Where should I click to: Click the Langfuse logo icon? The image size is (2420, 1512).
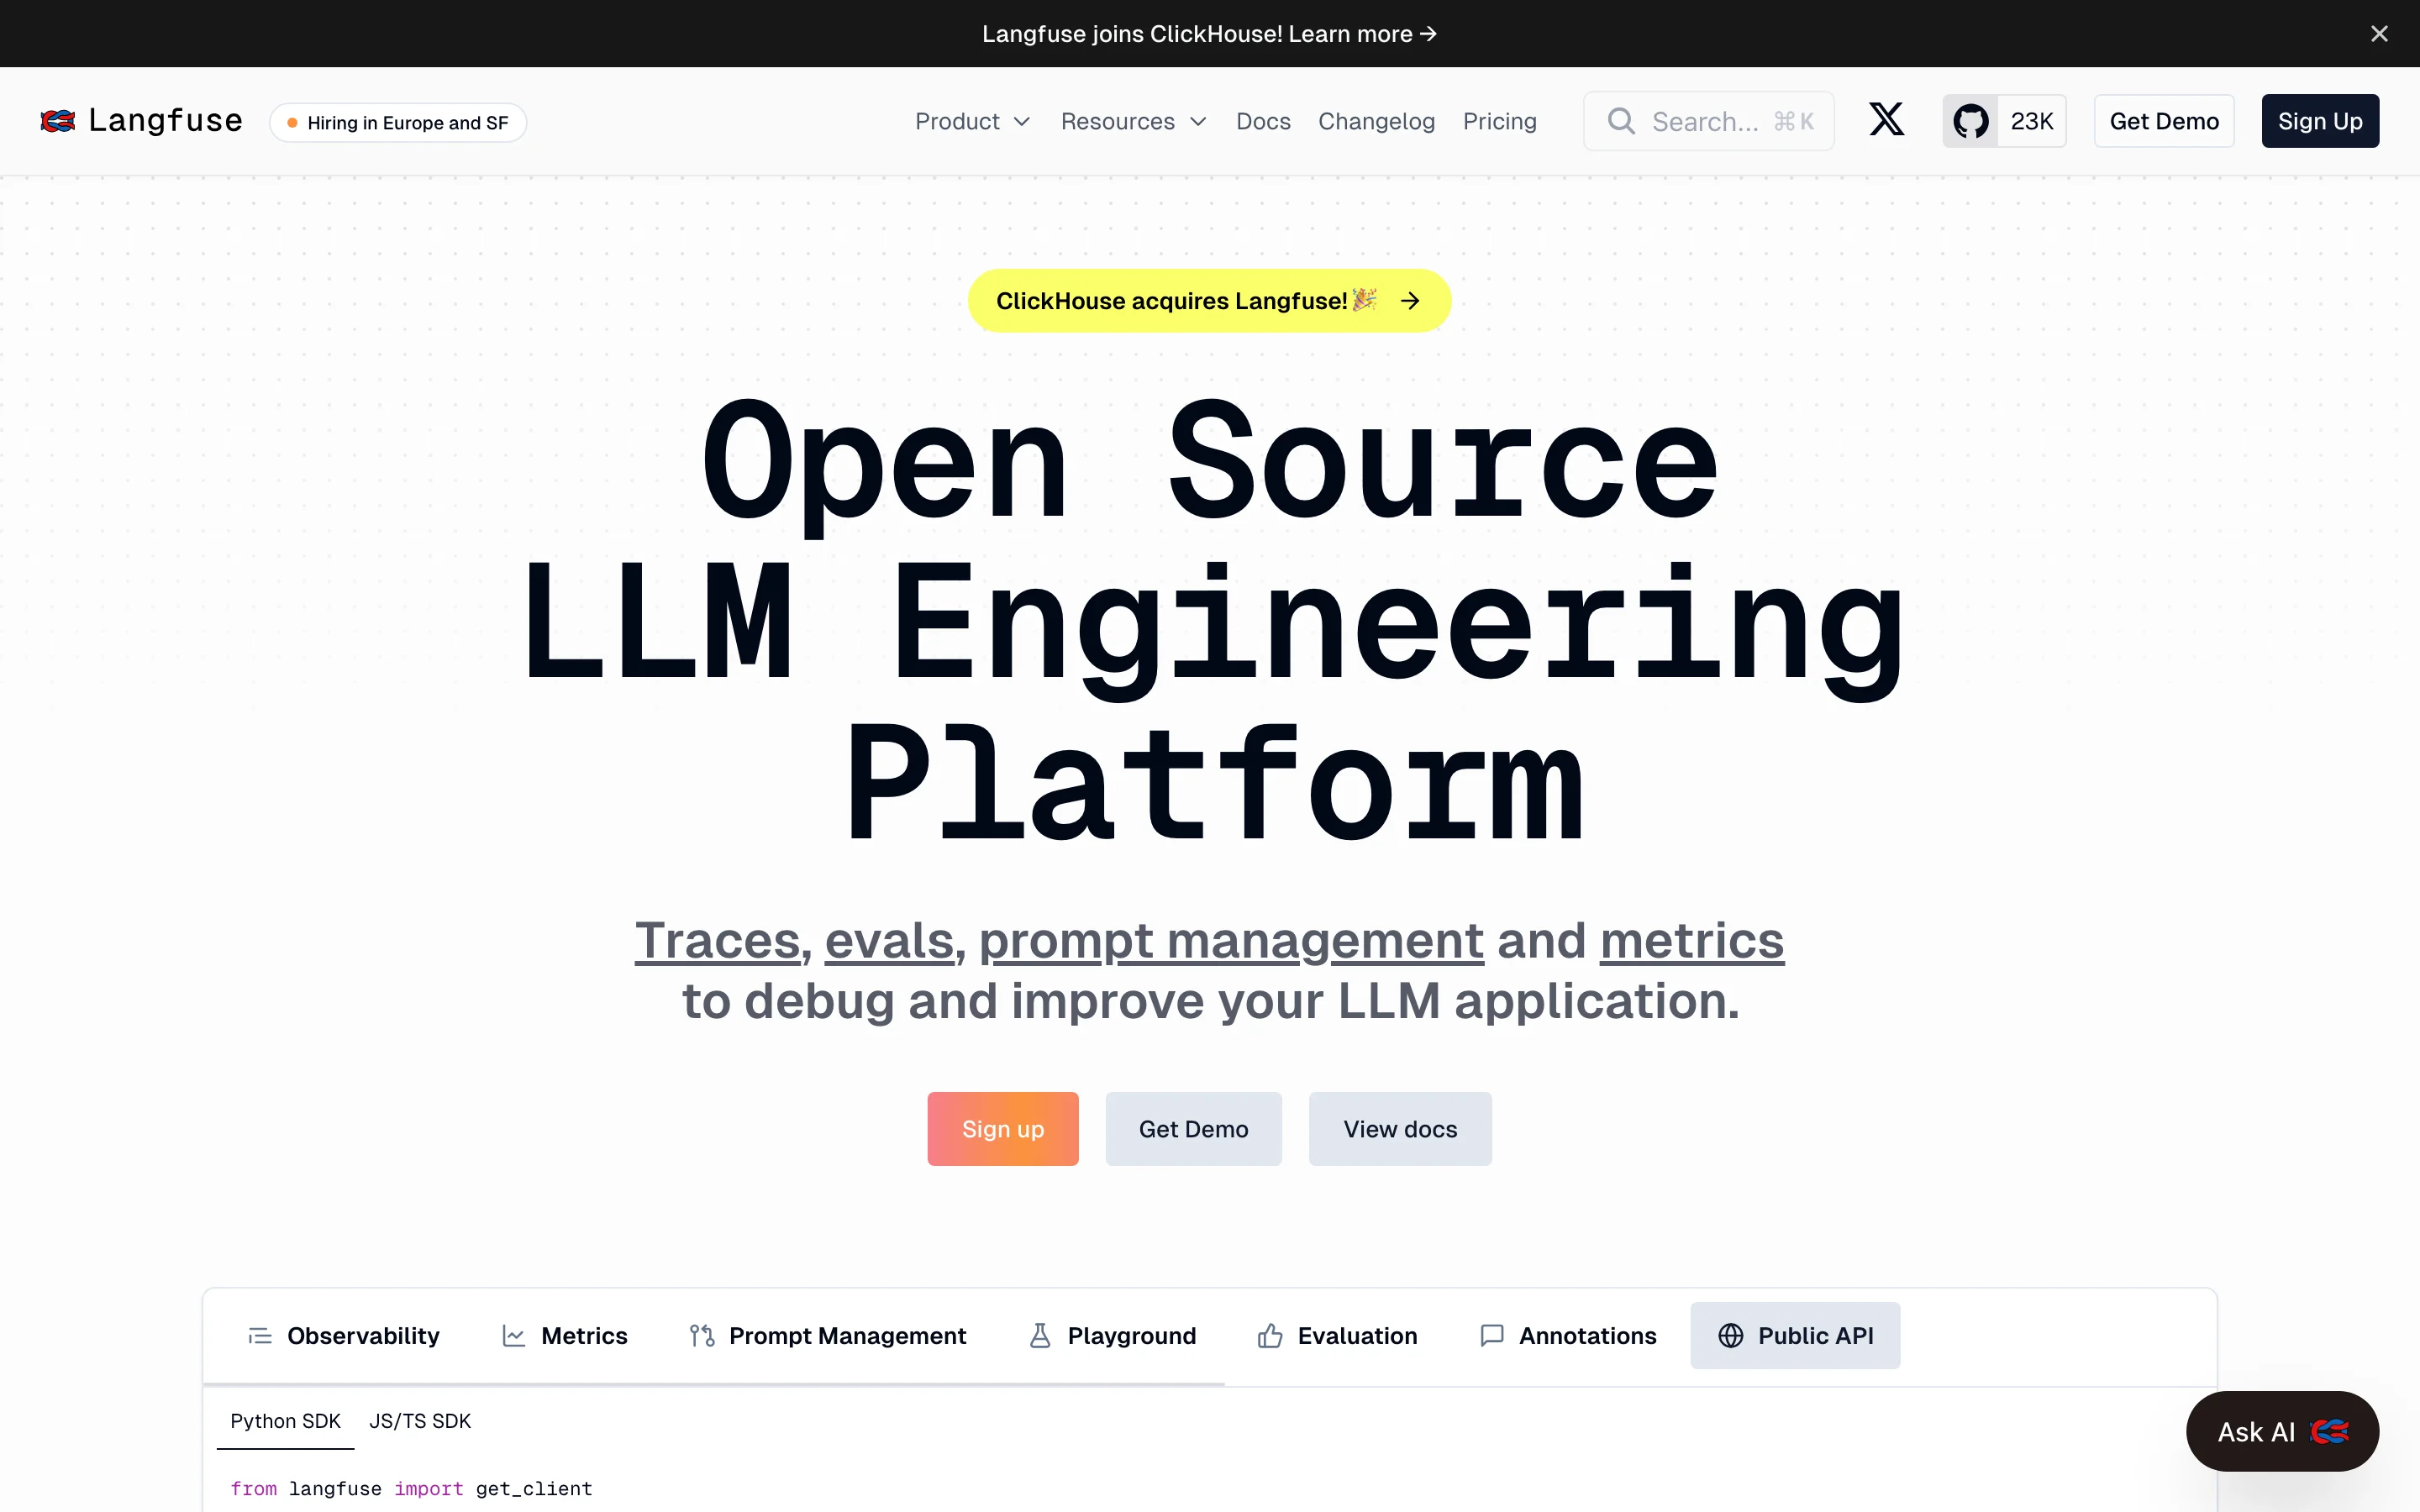[x=58, y=121]
